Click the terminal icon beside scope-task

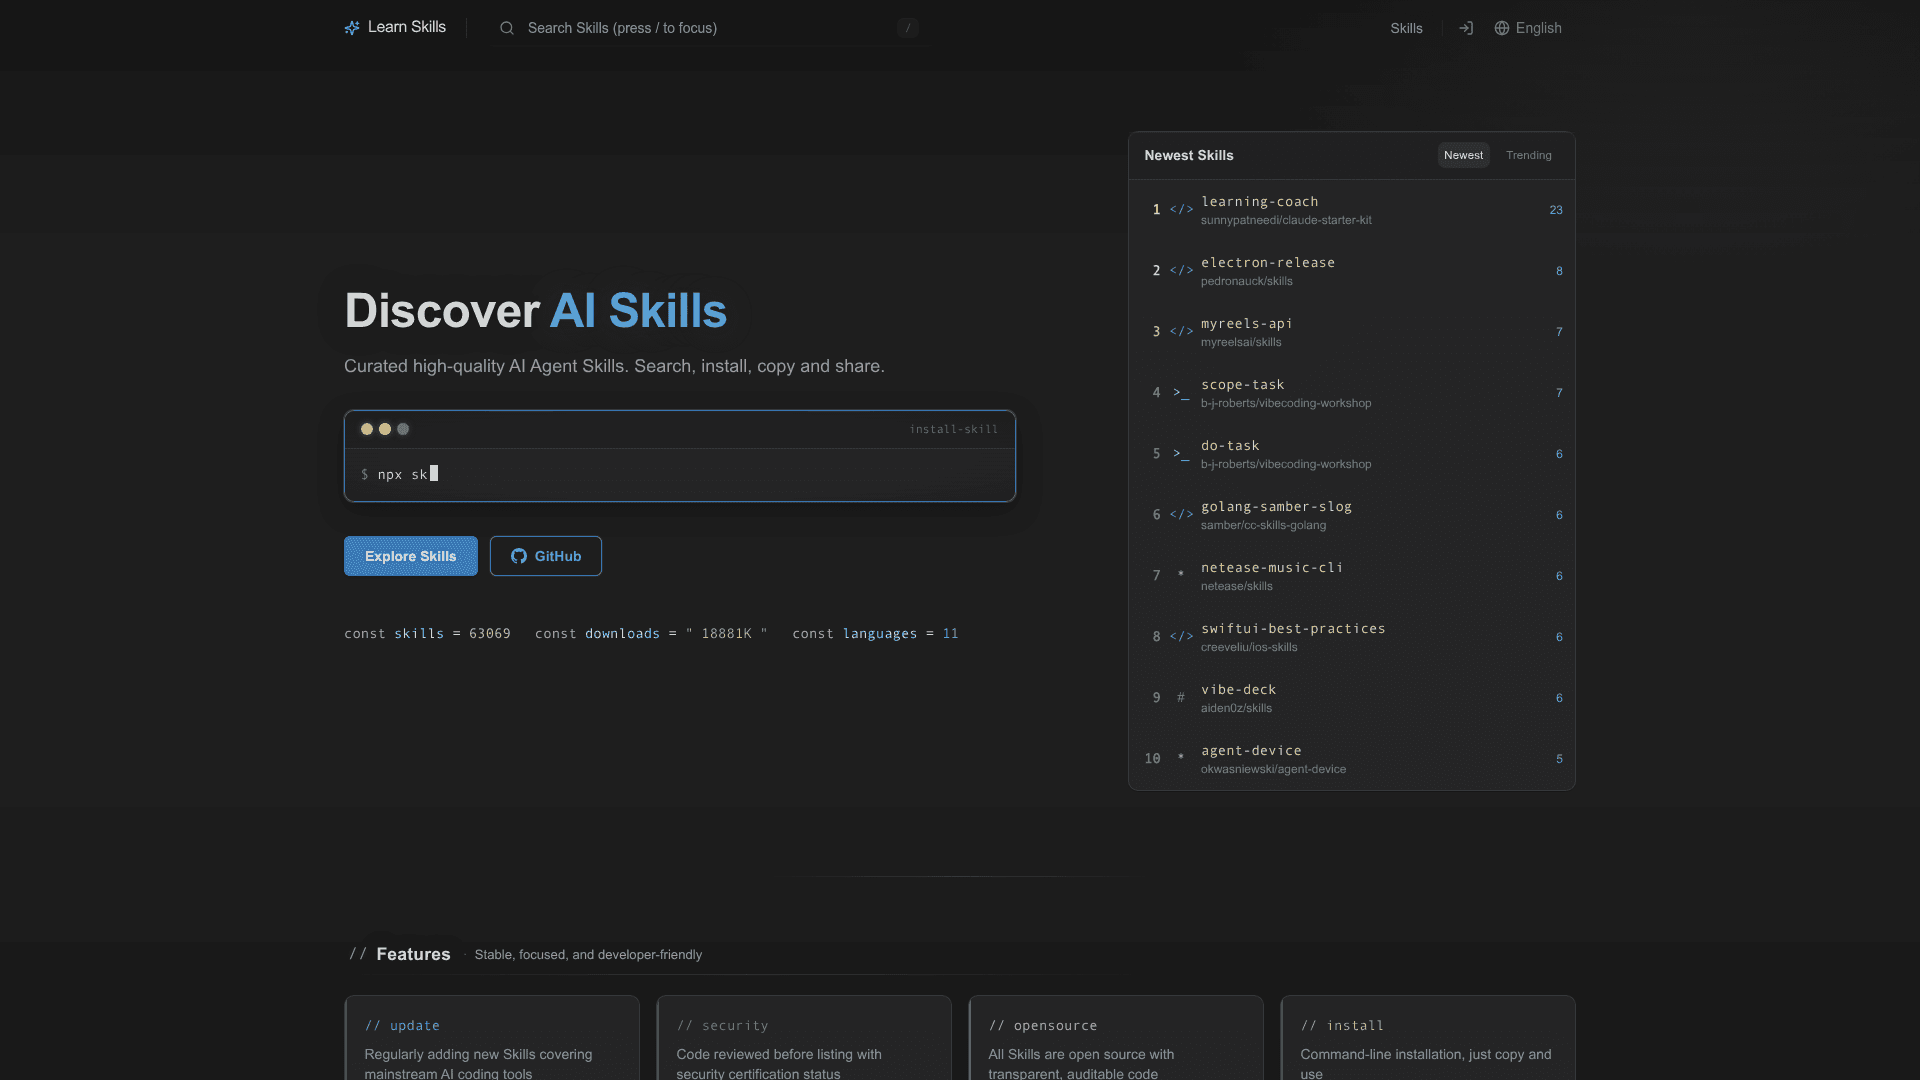click(x=1180, y=392)
